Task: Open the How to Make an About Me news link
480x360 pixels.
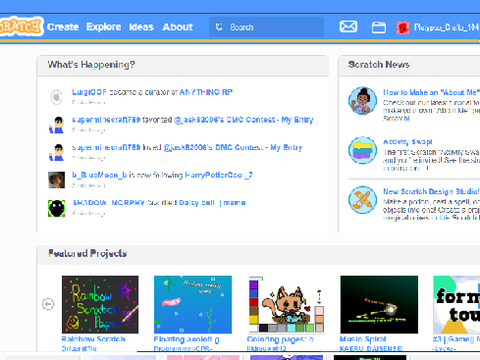Action: [431, 92]
